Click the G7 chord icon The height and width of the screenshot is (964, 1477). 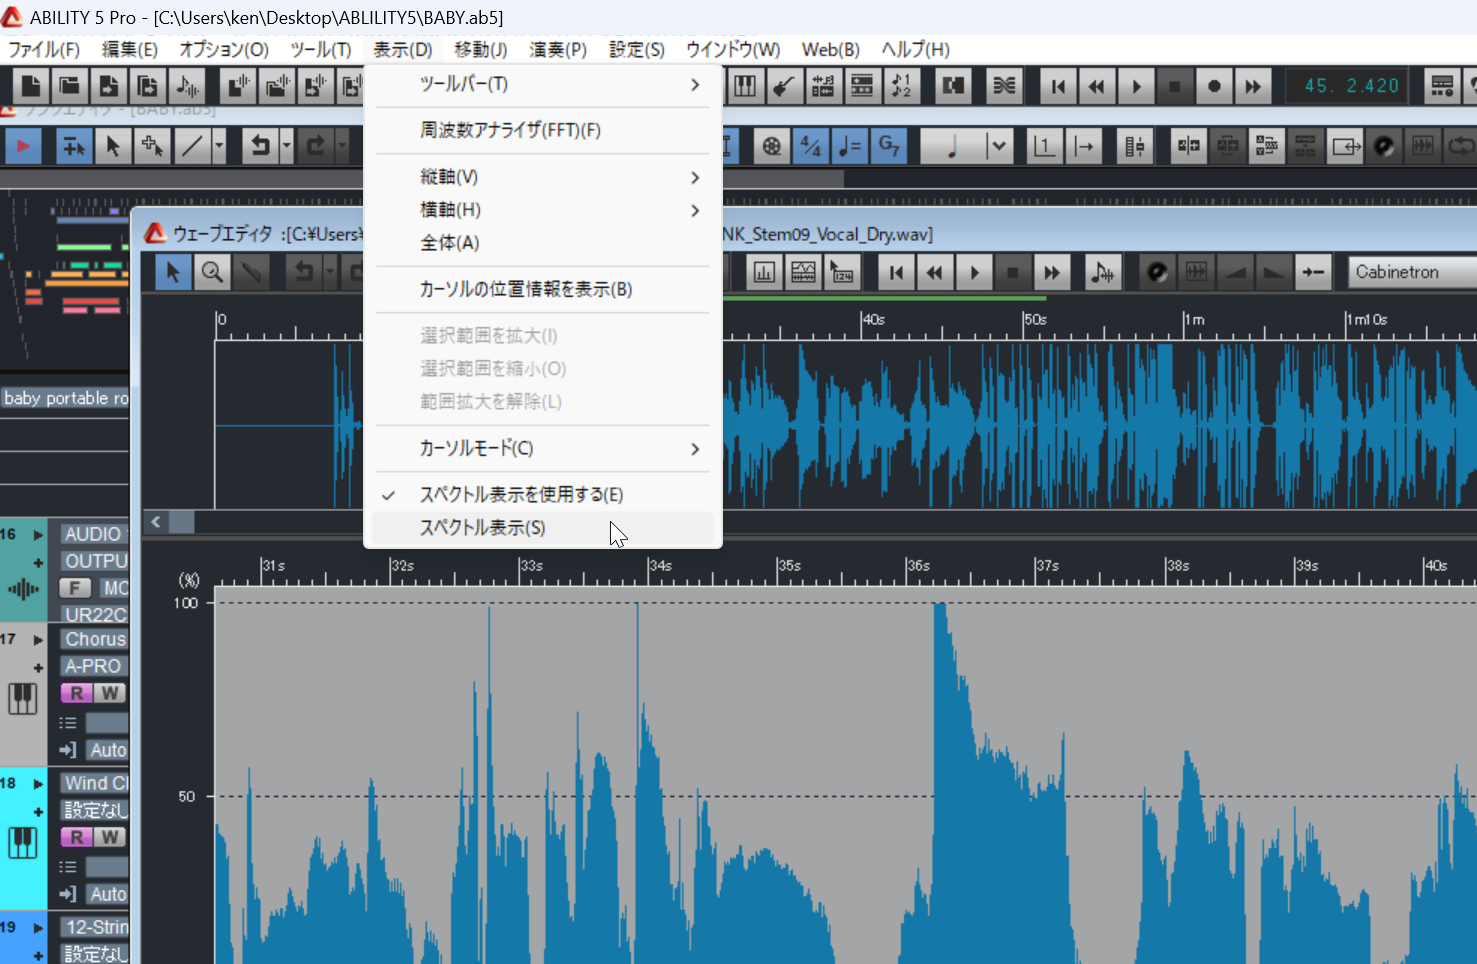coord(889,146)
